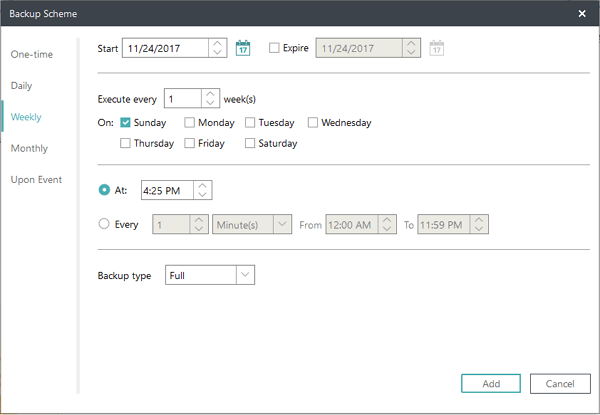600x415 pixels.
Task: Click the Execute every number field
Action: [x=183, y=99]
